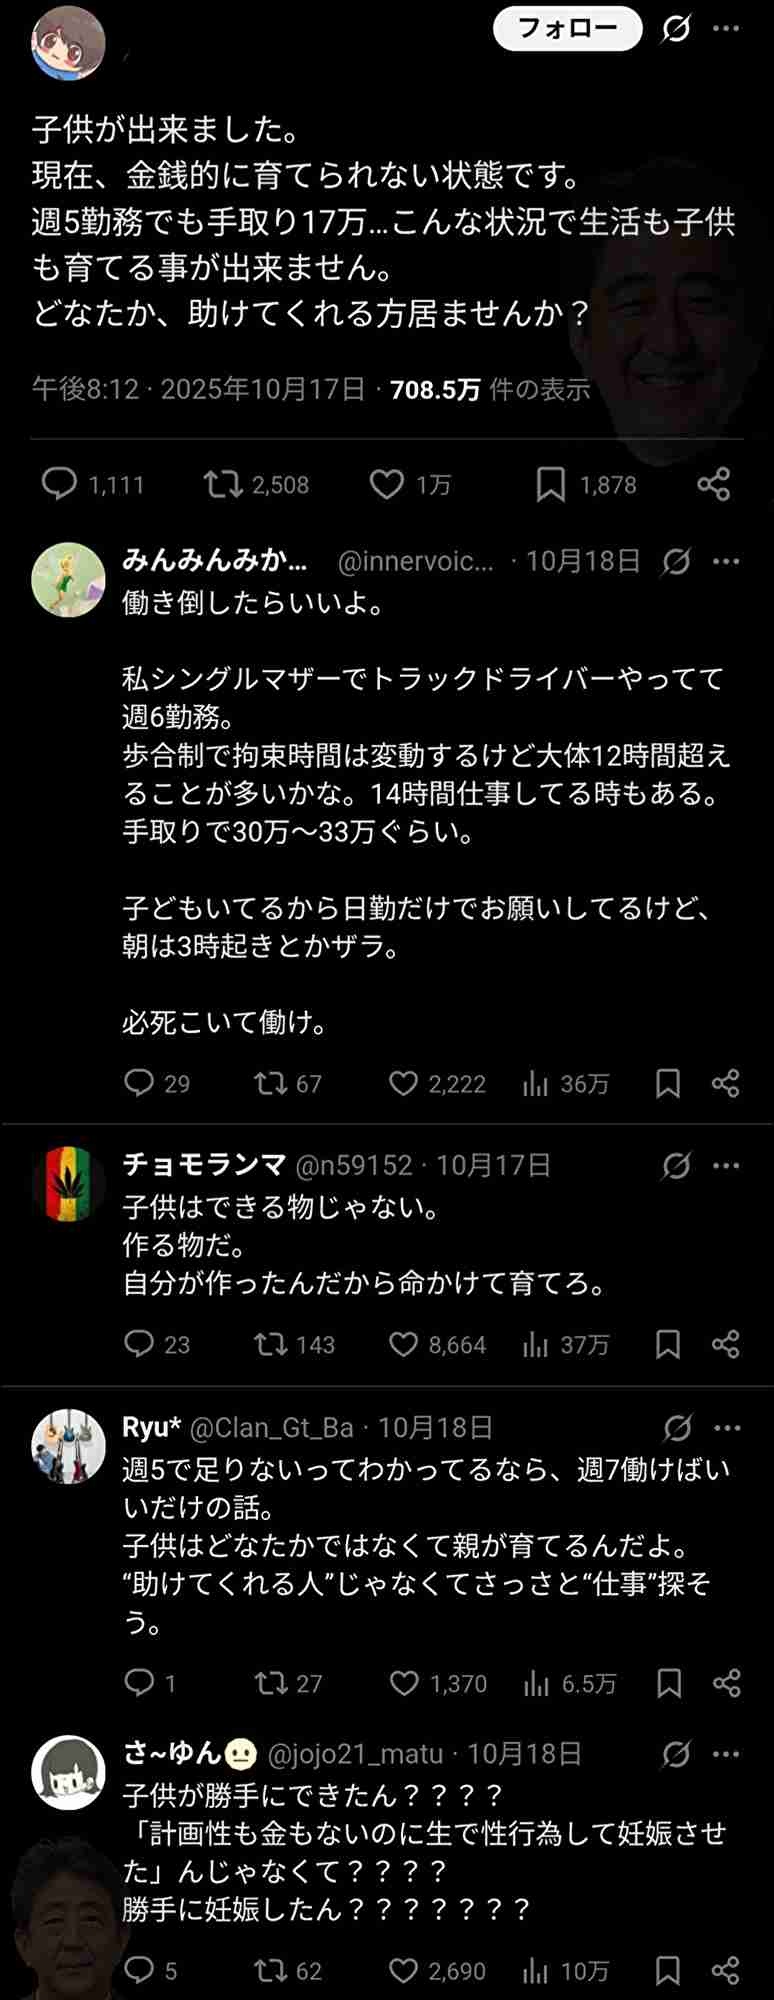774x2000 pixels.
Task: Click Grok icon on さ~ゆん's reply
Action: click(677, 1753)
